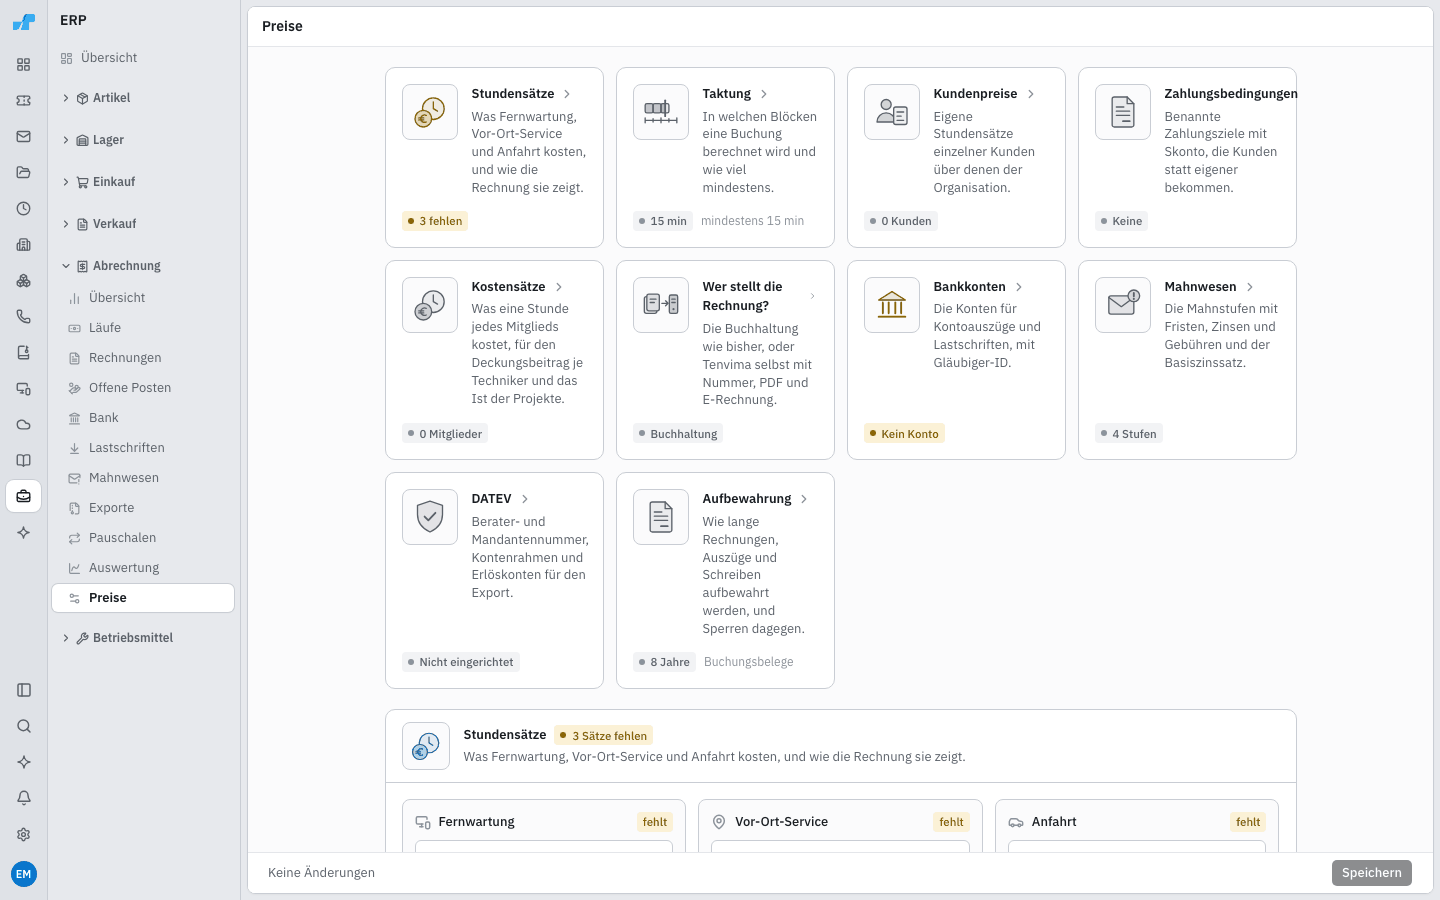Open Auswertung in the sidebar
The width and height of the screenshot is (1440, 900).
pyautogui.click(x=143, y=568)
